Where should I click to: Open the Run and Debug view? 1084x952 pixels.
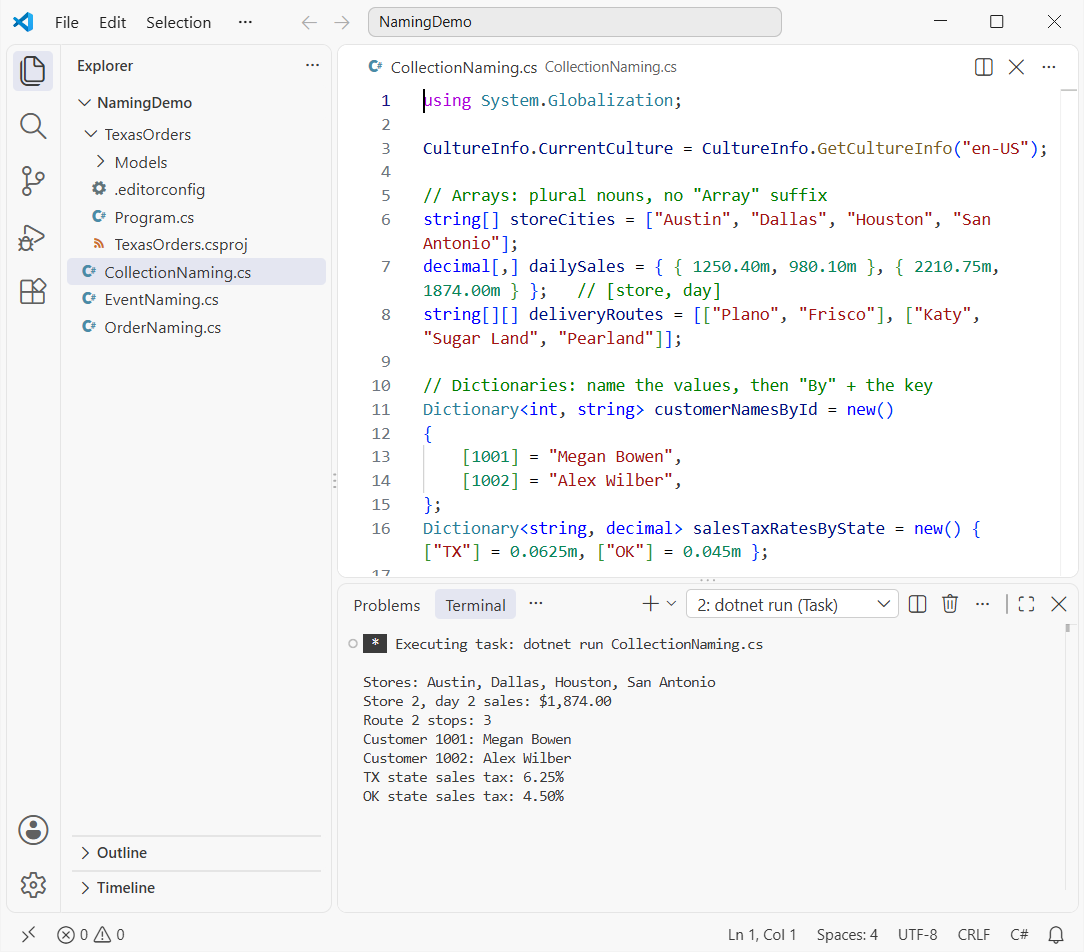click(x=32, y=237)
